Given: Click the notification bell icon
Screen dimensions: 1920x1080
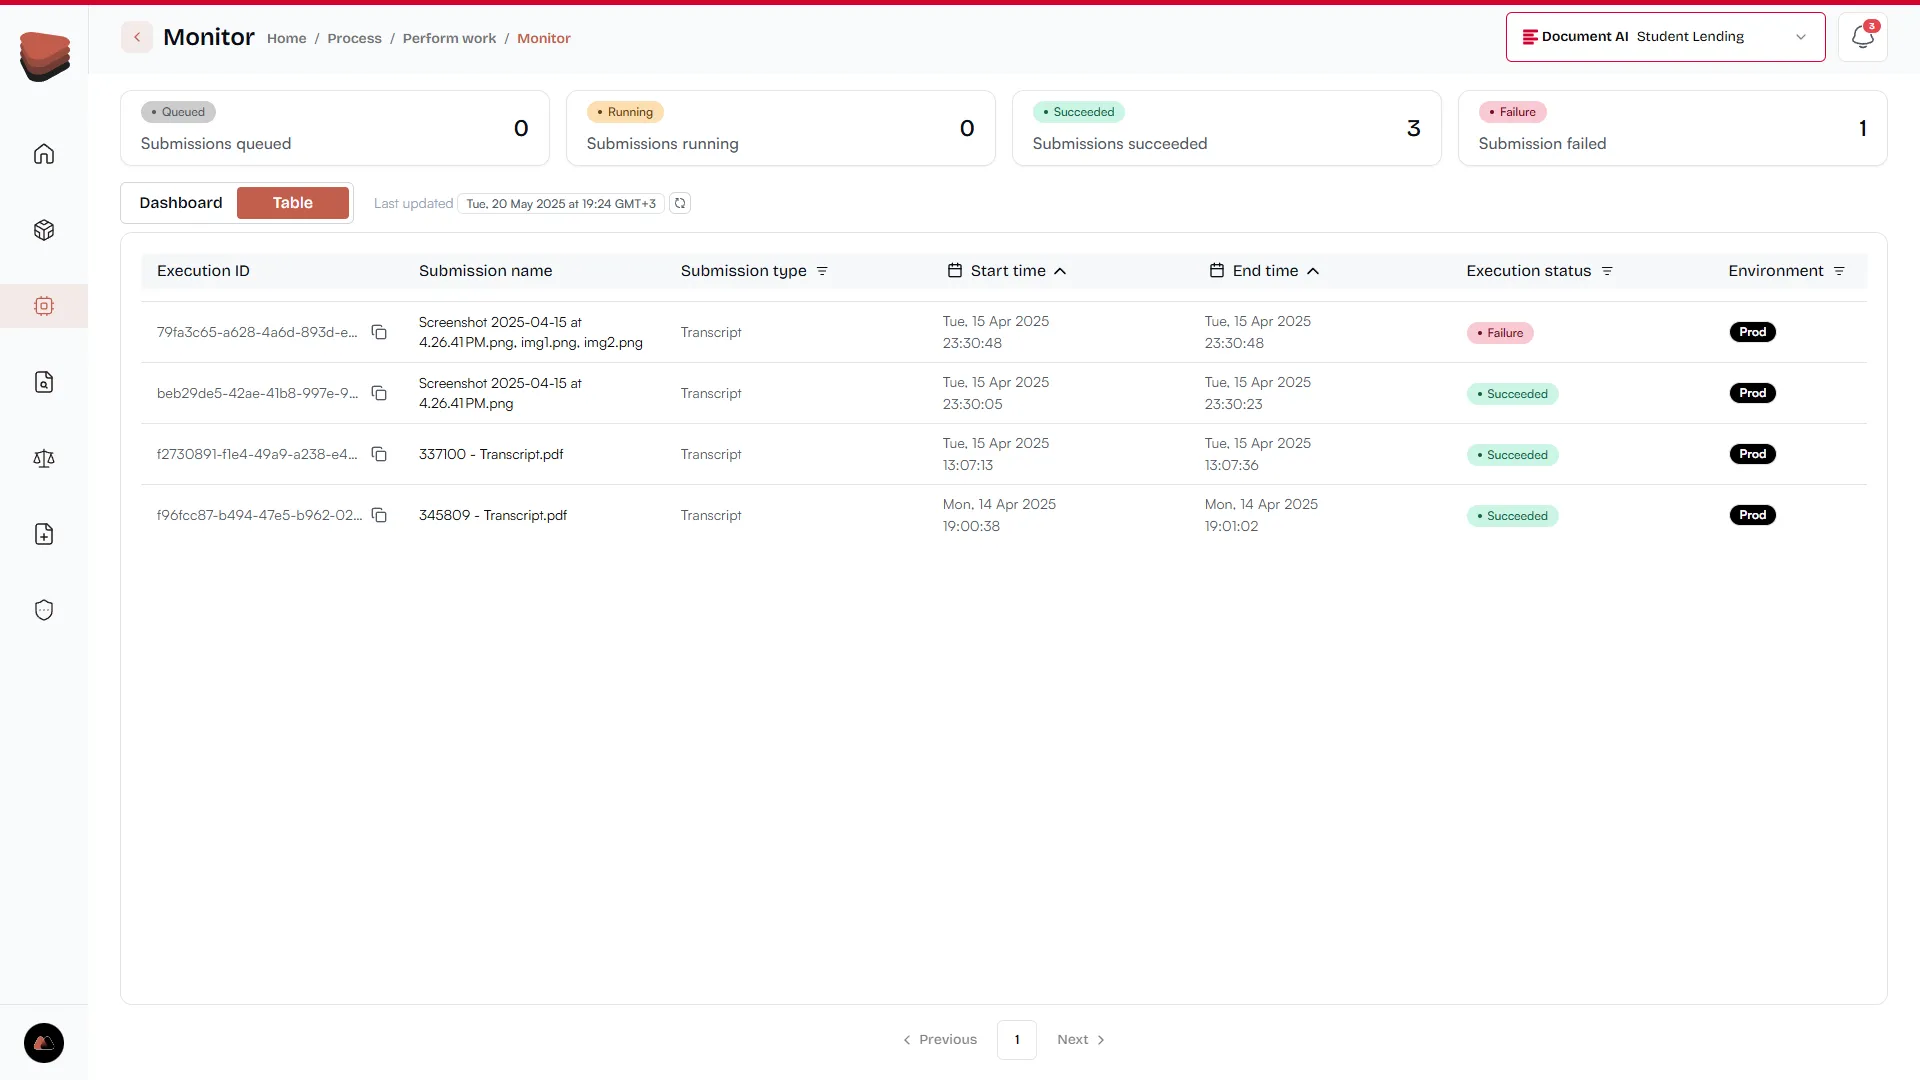Looking at the screenshot, I should [1861, 37].
